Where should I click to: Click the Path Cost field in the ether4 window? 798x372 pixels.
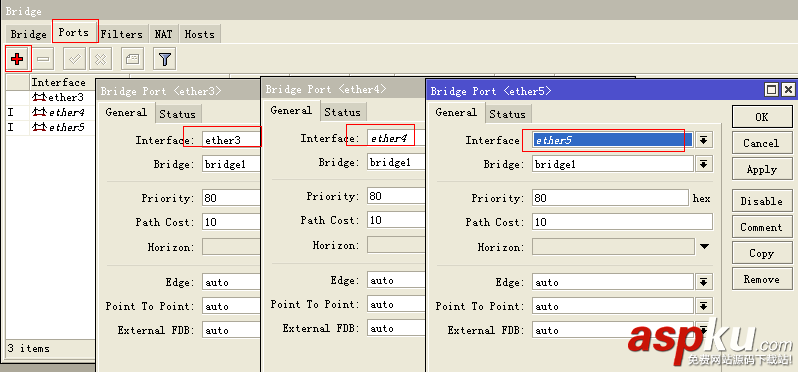click(x=396, y=220)
